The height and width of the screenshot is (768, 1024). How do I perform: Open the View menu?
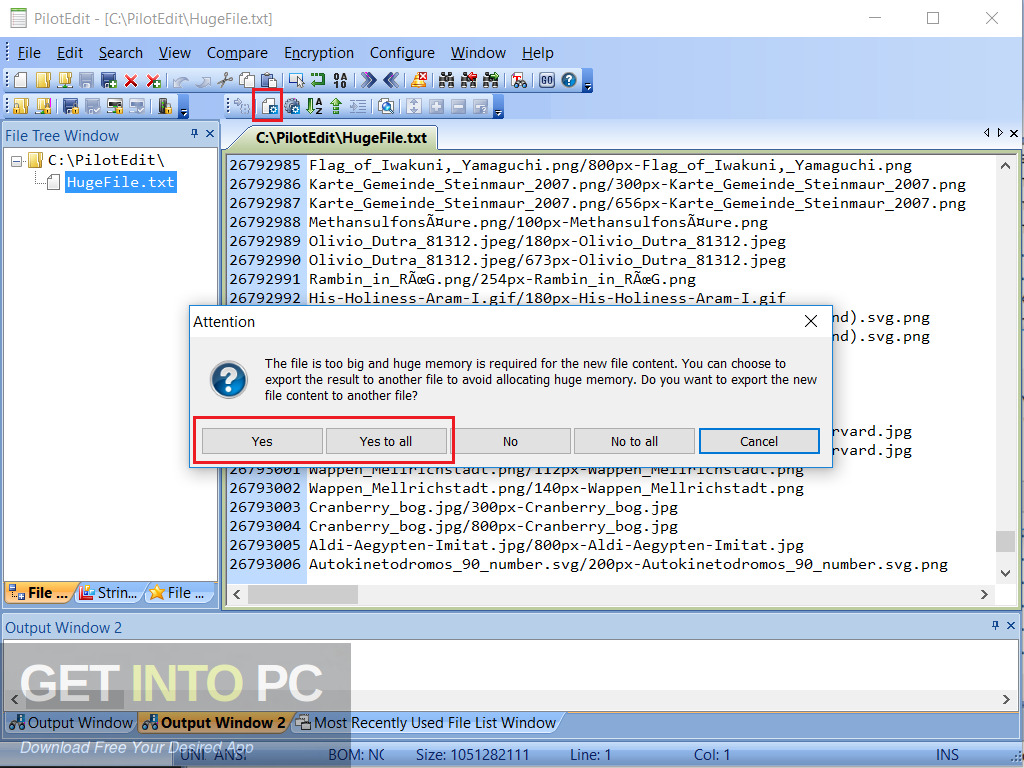point(174,53)
